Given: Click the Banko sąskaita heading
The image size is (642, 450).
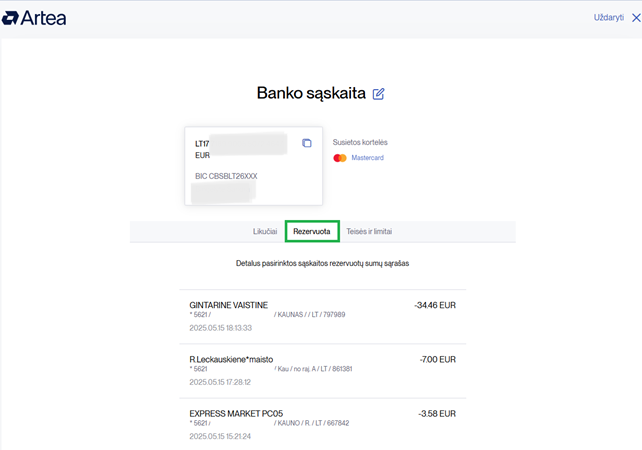Looking at the screenshot, I should (311, 93).
